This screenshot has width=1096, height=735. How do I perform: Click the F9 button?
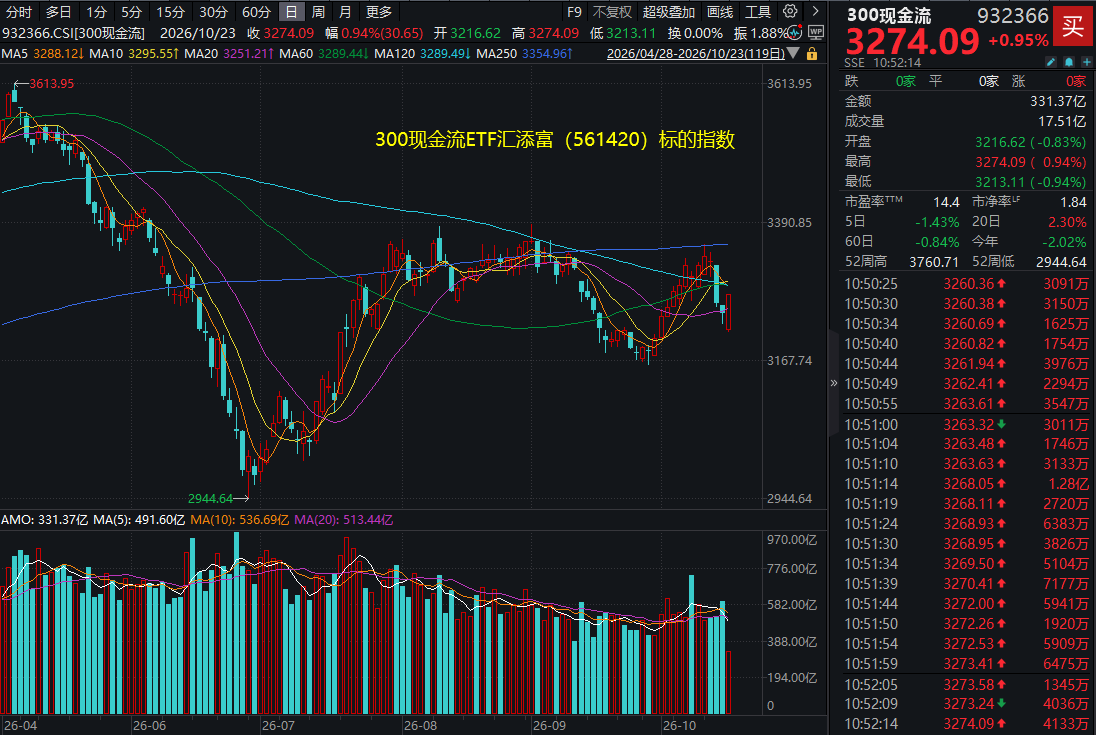[574, 12]
